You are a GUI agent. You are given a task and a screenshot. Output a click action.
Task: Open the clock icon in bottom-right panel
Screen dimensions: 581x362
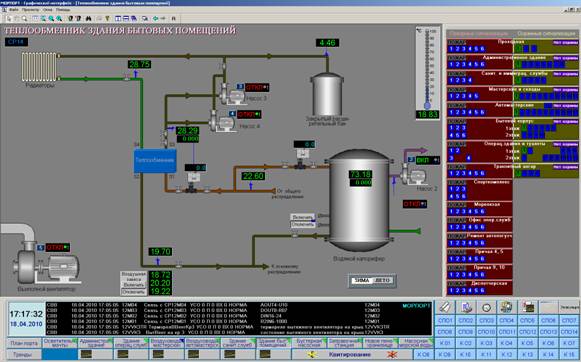pyautogui.click(x=486, y=307)
